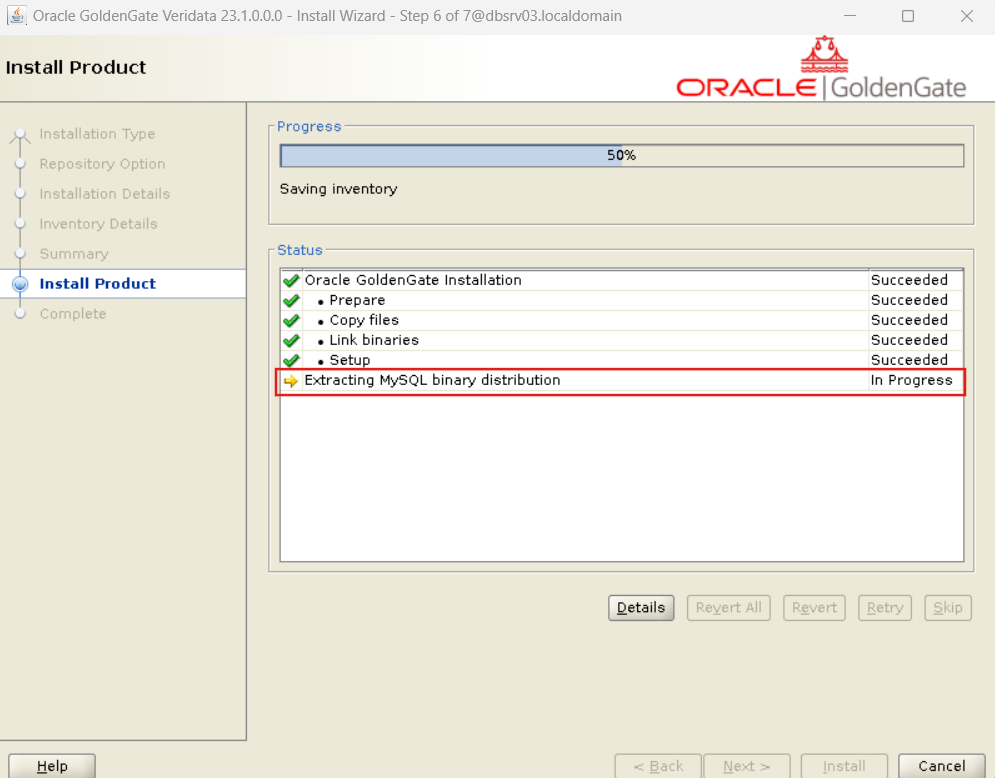Viewport: 995px width, 778px height.
Task: Click the 50% installation progress bar
Action: [622, 155]
